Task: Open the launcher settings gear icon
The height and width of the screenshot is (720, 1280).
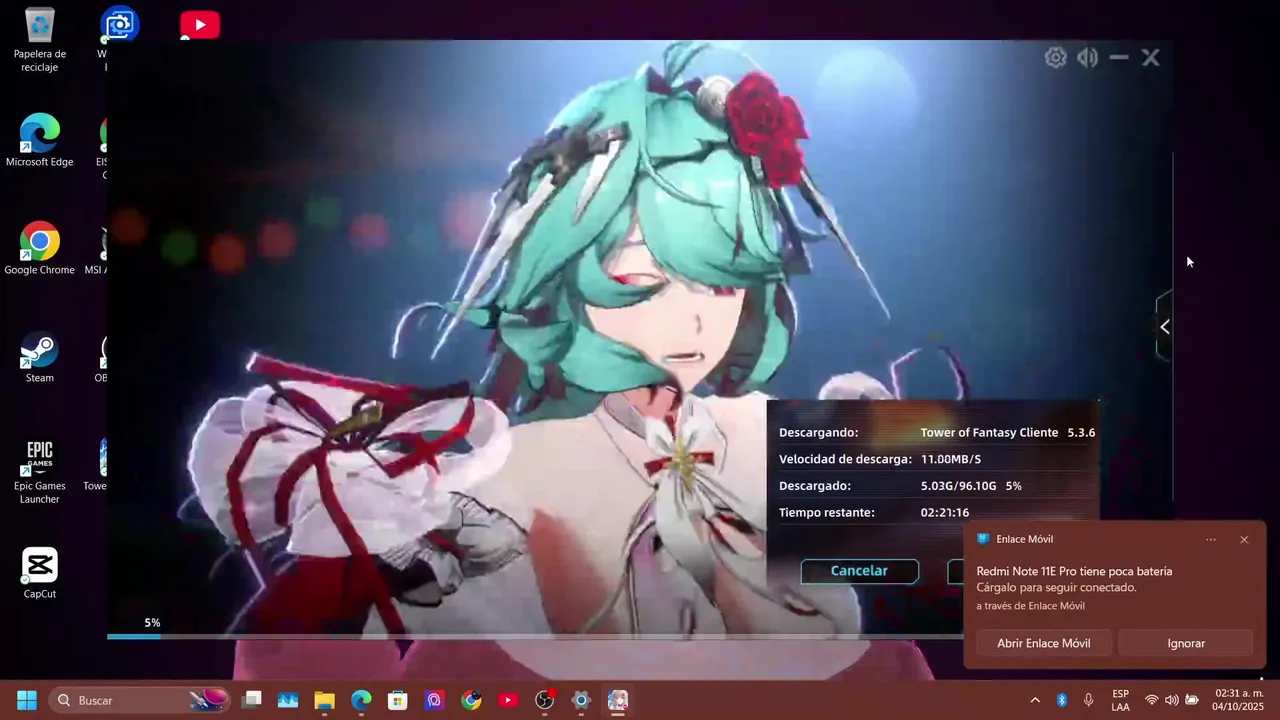Action: tap(1055, 58)
